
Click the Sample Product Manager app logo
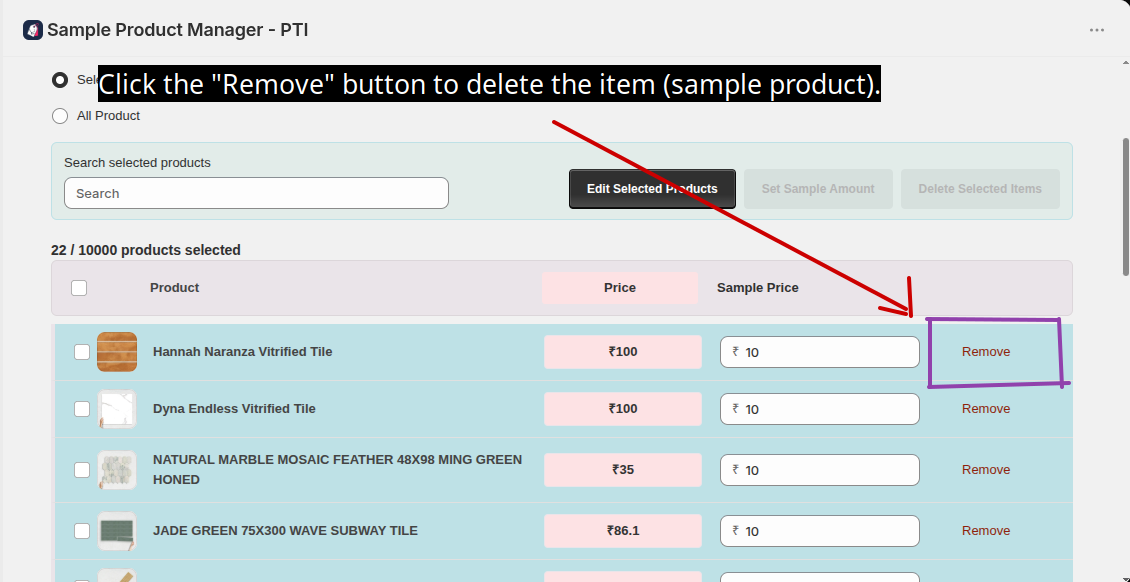(x=32, y=30)
